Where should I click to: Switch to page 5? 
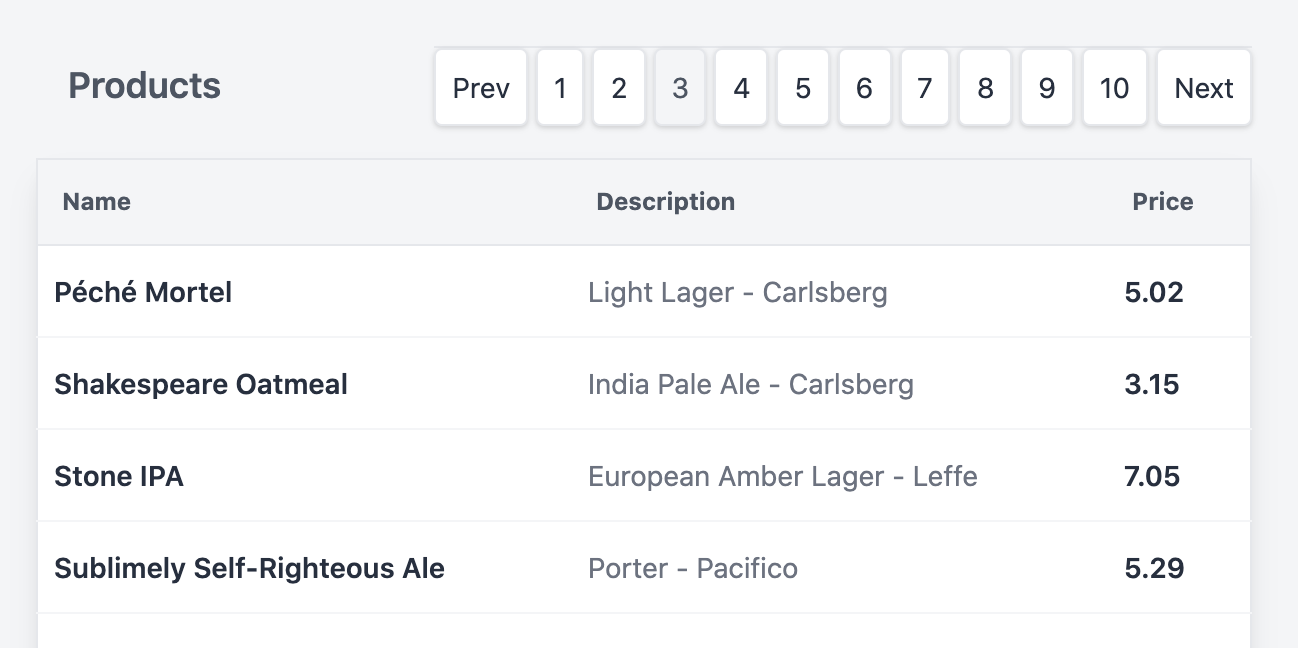pyautogui.click(x=803, y=88)
